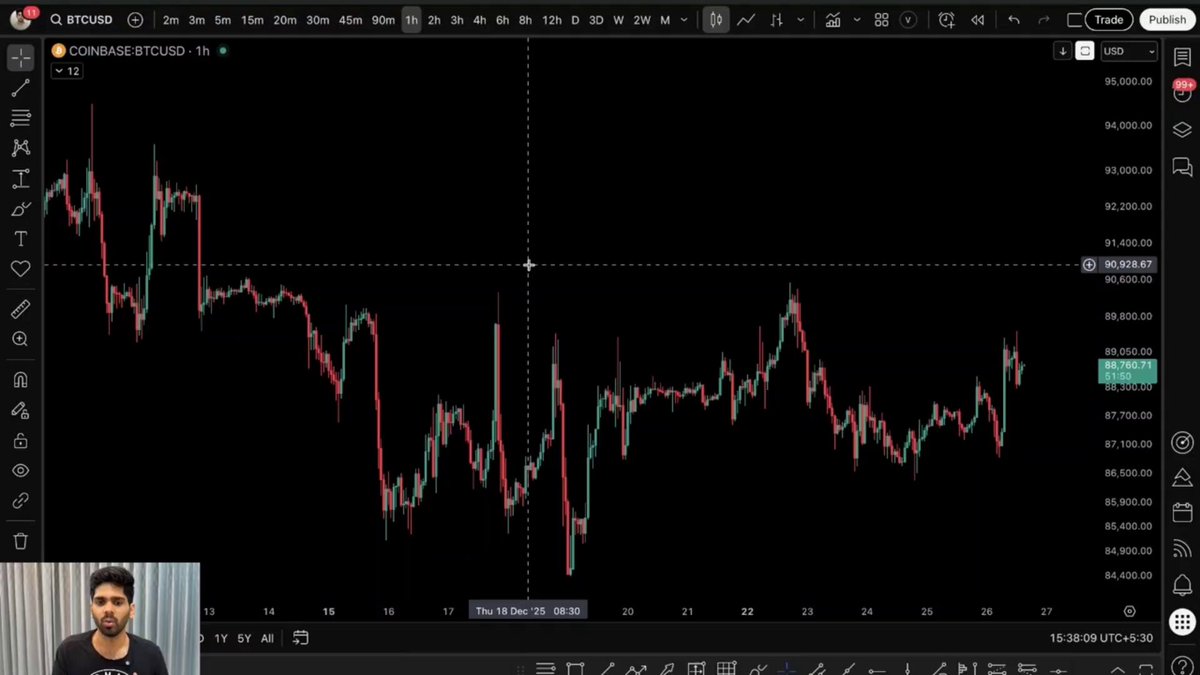Screen dimensions: 1200x675
Task: Create an alert with the clock icon
Action: 946,20
